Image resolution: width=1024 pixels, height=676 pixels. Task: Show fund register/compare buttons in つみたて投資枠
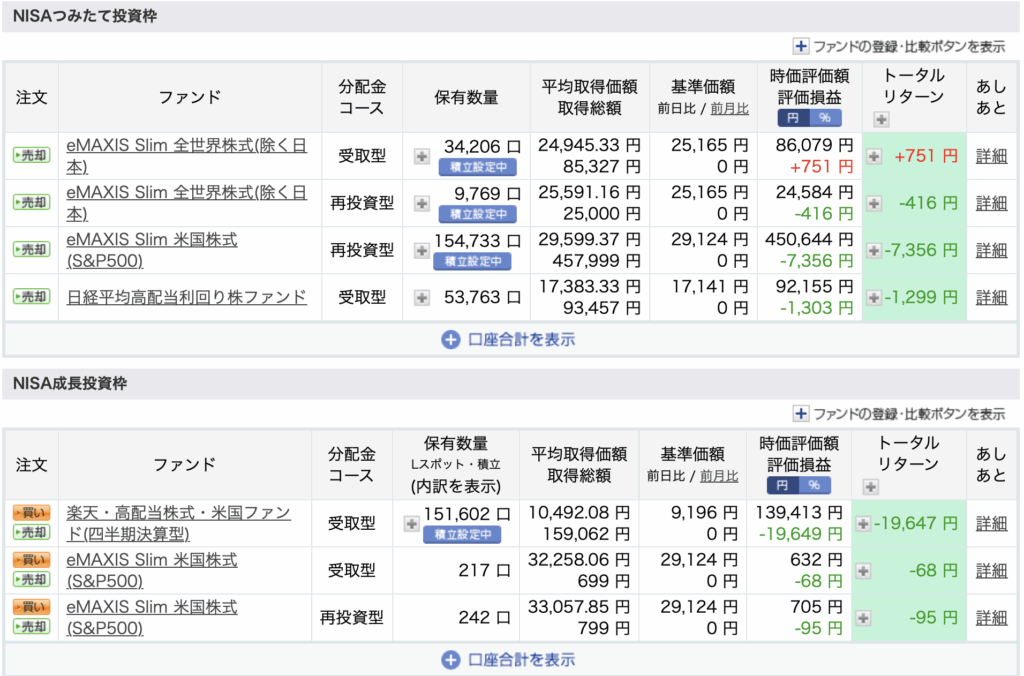[899, 46]
